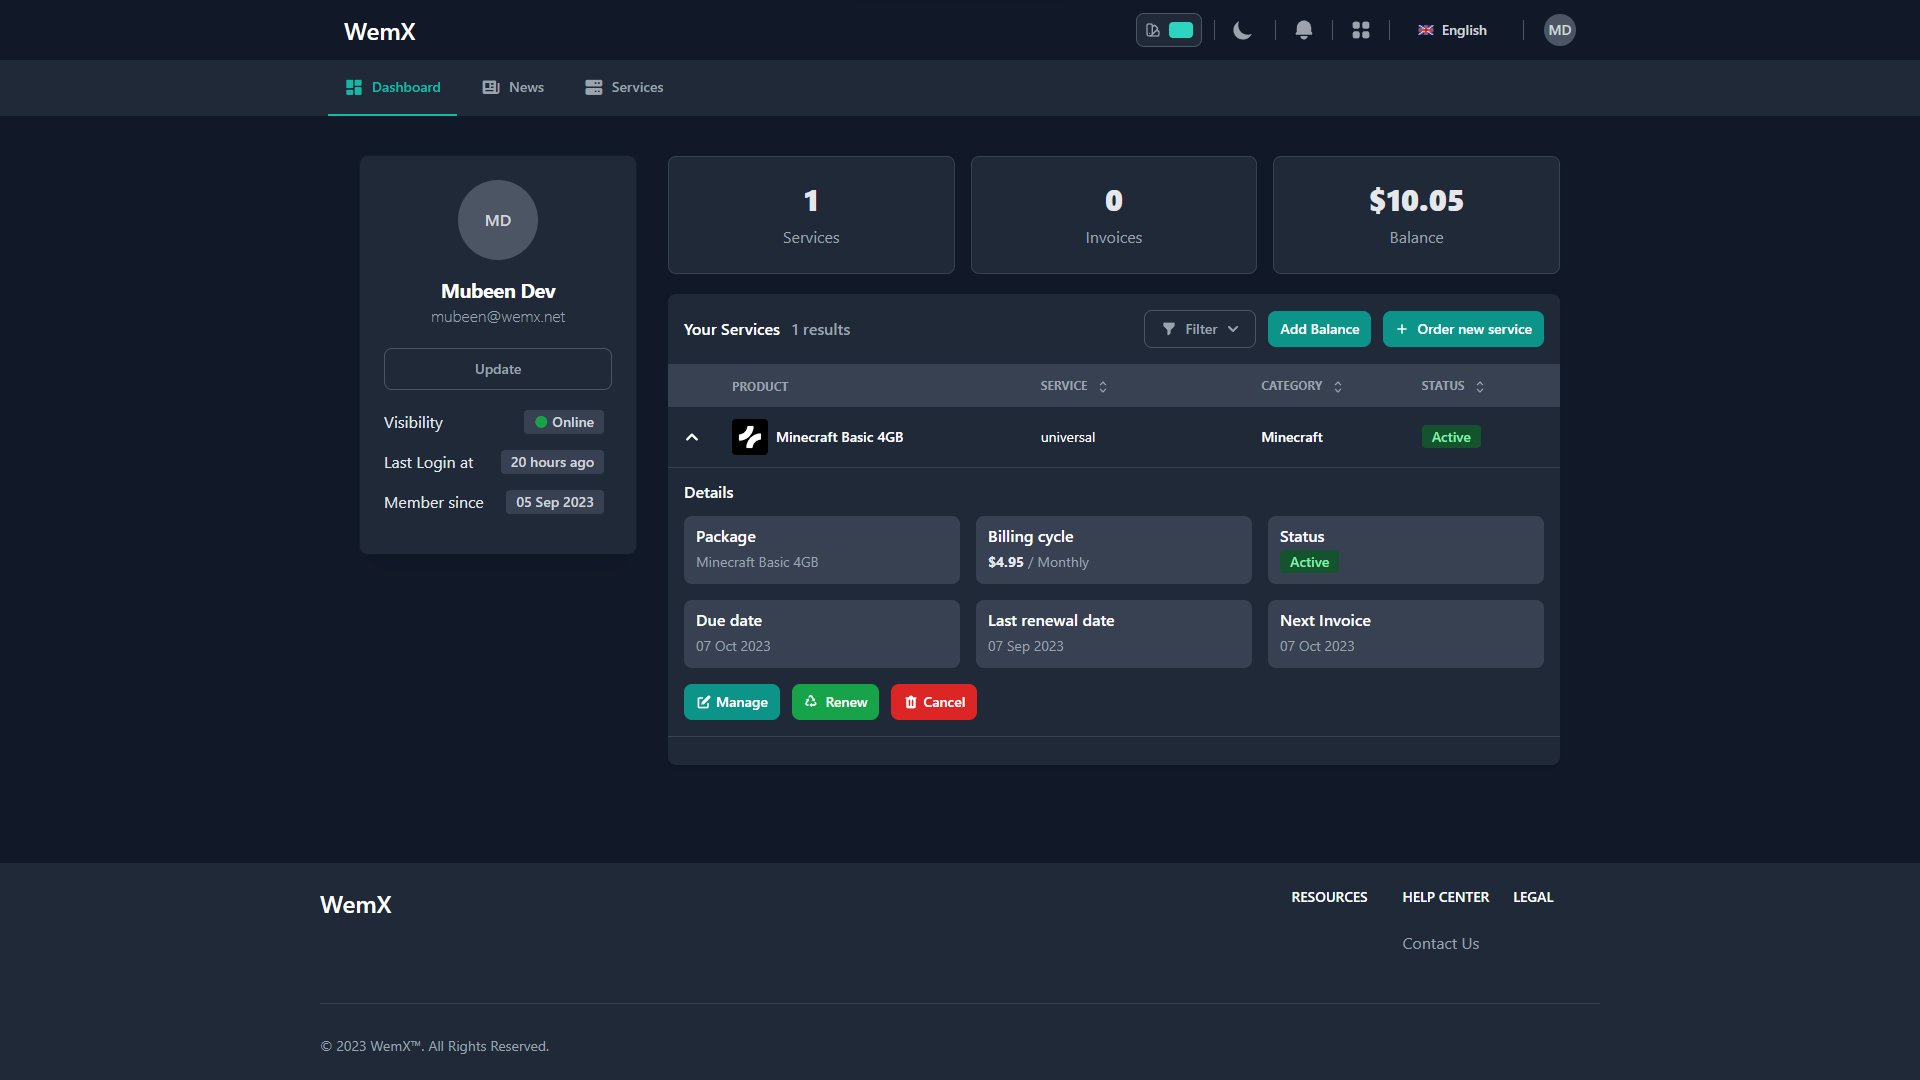Click the Next Invoice date value
This screenshot has width=1920, height=1080.
[1317, 646]
